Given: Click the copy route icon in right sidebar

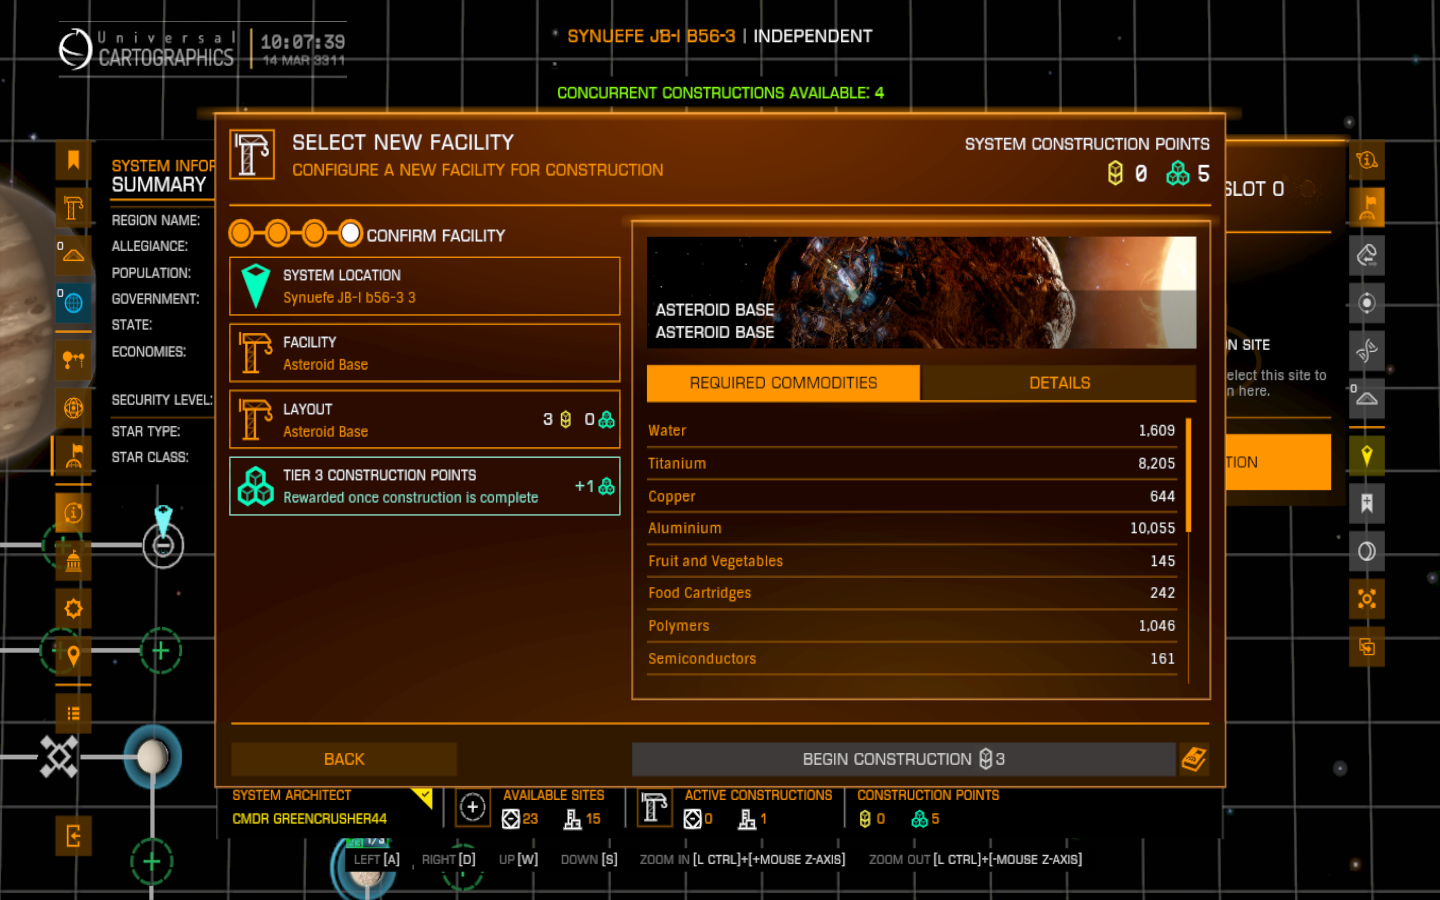Looking at the screenshot, I should point(1367,647).
